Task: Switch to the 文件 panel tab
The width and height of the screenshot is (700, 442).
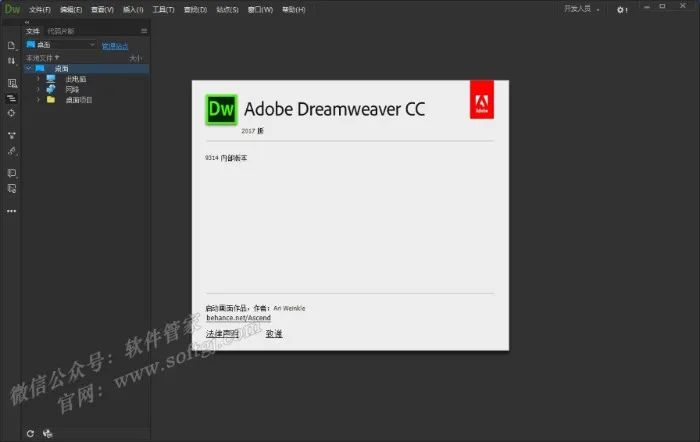Action: pos(33,31)
